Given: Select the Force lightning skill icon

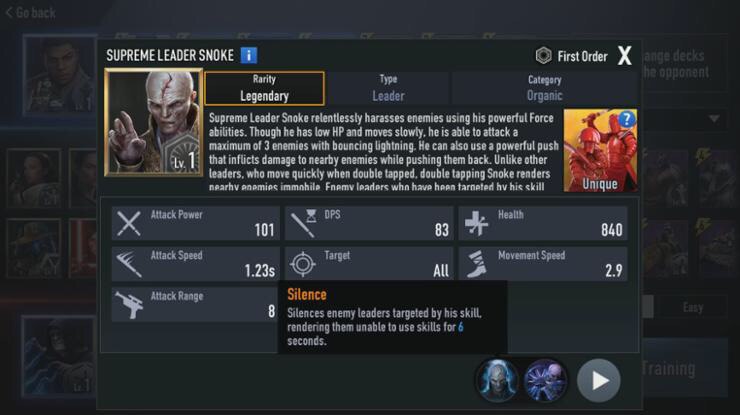Looking at the screenshot, I should [546, 381].
